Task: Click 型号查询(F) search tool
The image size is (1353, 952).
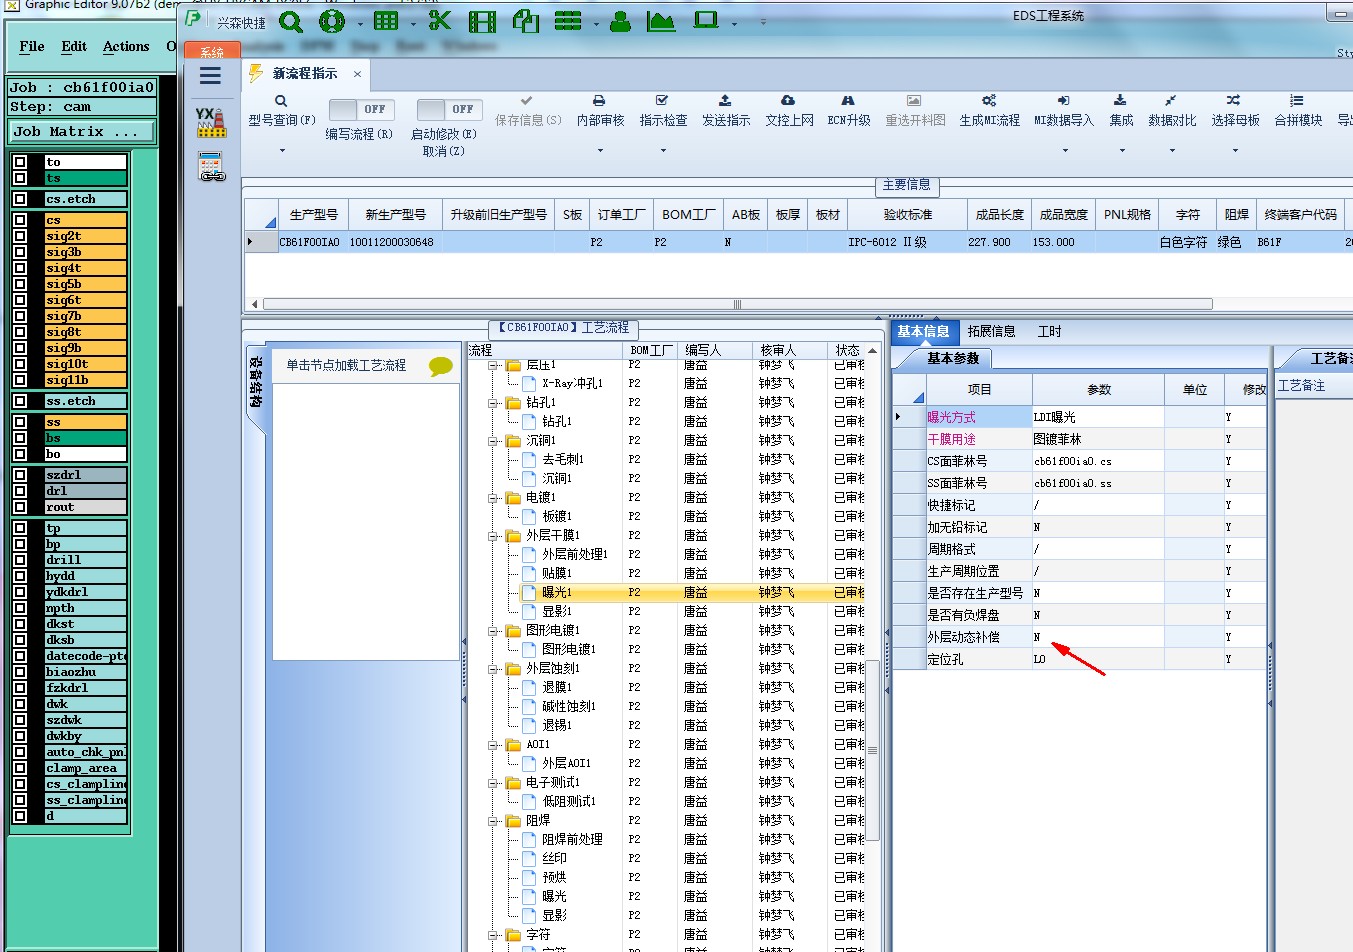Action: point(282,111)
